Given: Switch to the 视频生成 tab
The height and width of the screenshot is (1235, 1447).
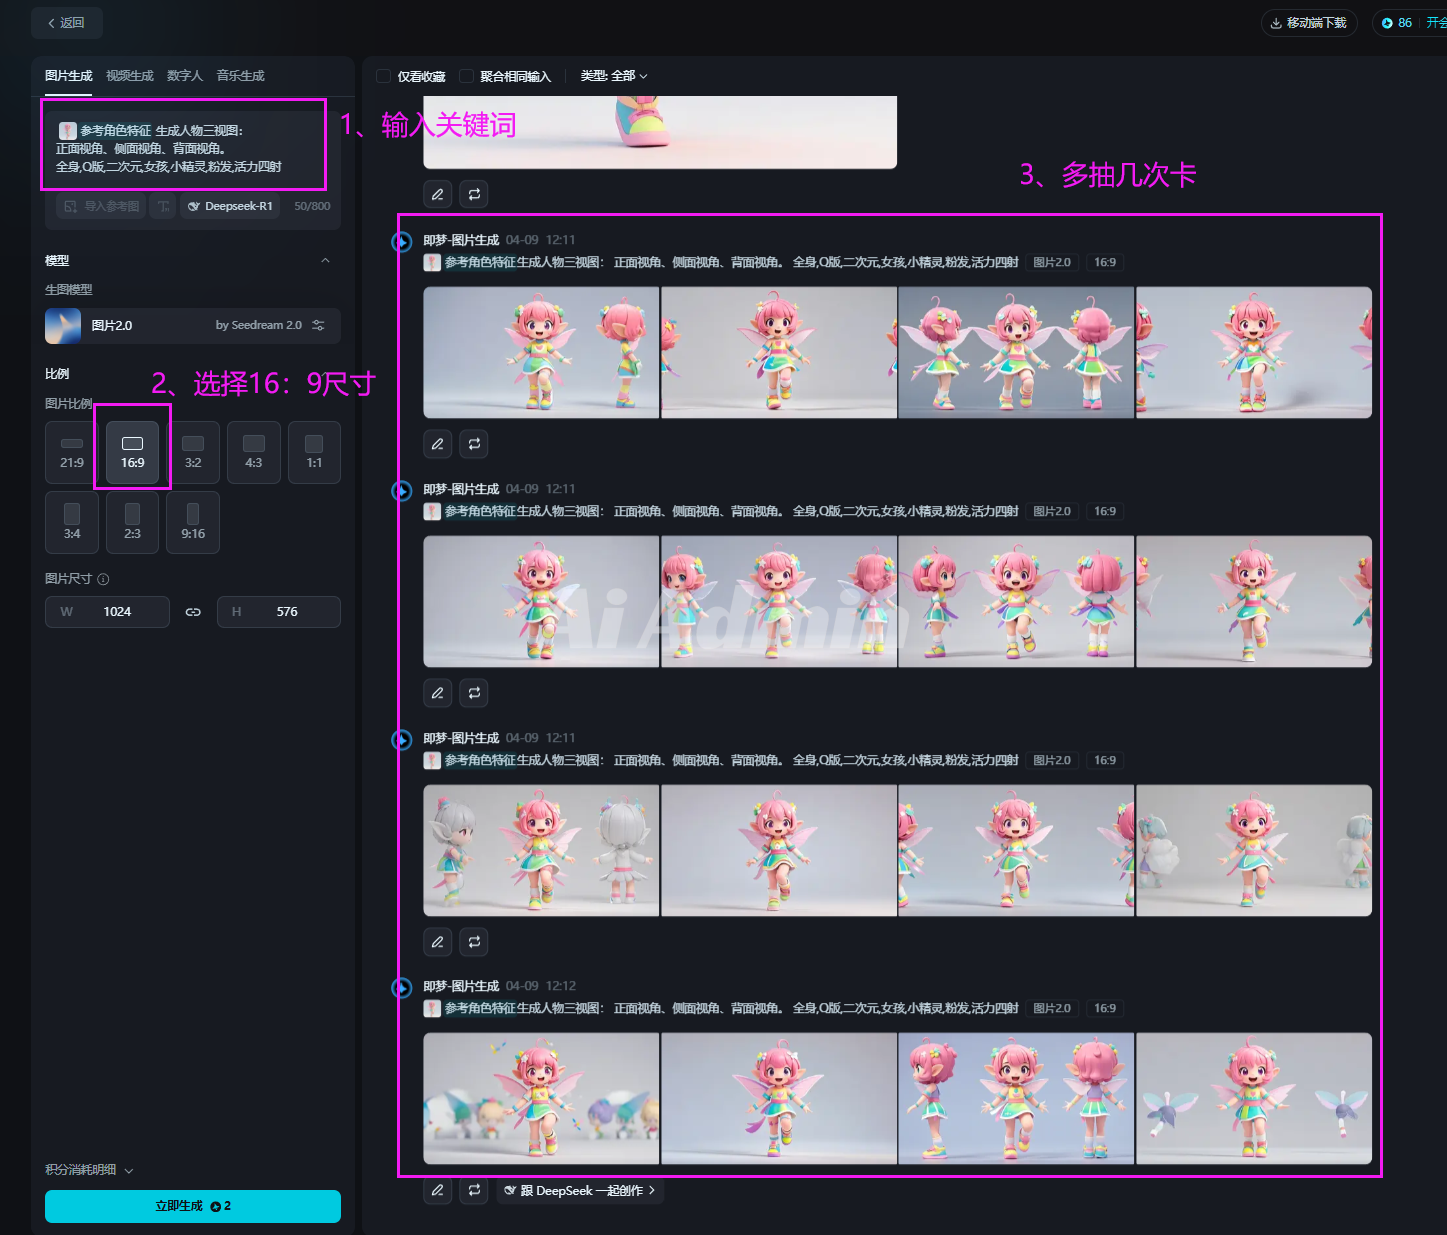Looking at the screenshot, I should [130, 76].
